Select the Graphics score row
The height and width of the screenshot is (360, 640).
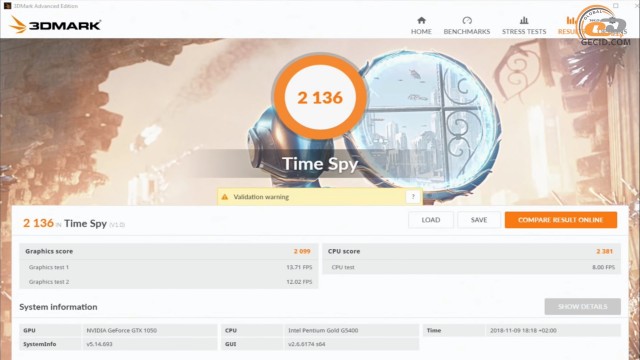coord(169,251)
